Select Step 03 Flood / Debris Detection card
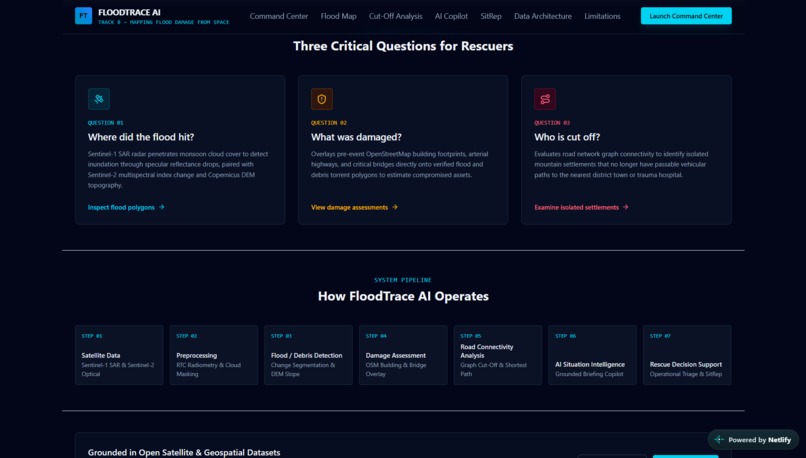This screenshot has width=806, height=458. click(308, 355)
